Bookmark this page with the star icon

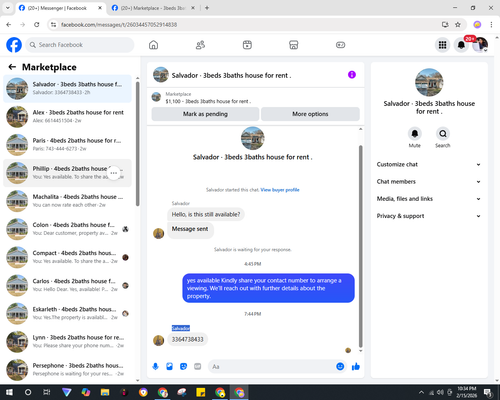(458, 25)
